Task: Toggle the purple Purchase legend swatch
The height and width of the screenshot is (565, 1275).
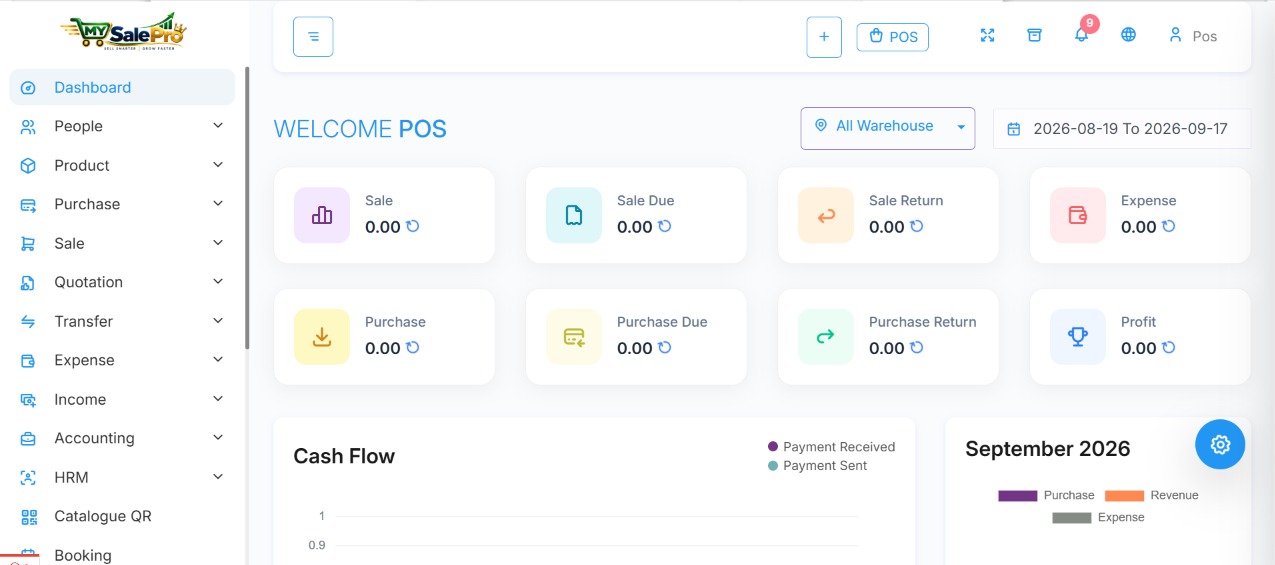Action: click(x=1018, y=495)
